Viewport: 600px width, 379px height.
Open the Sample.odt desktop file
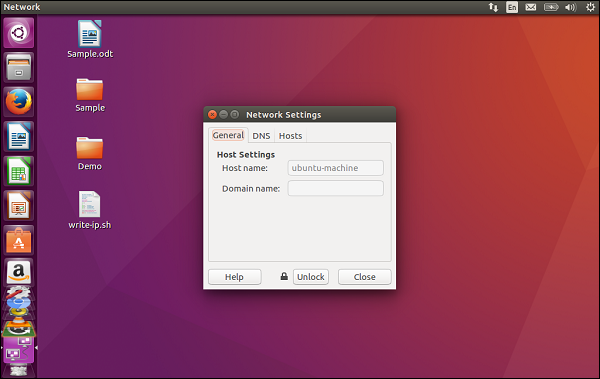[x=90, y=39]
